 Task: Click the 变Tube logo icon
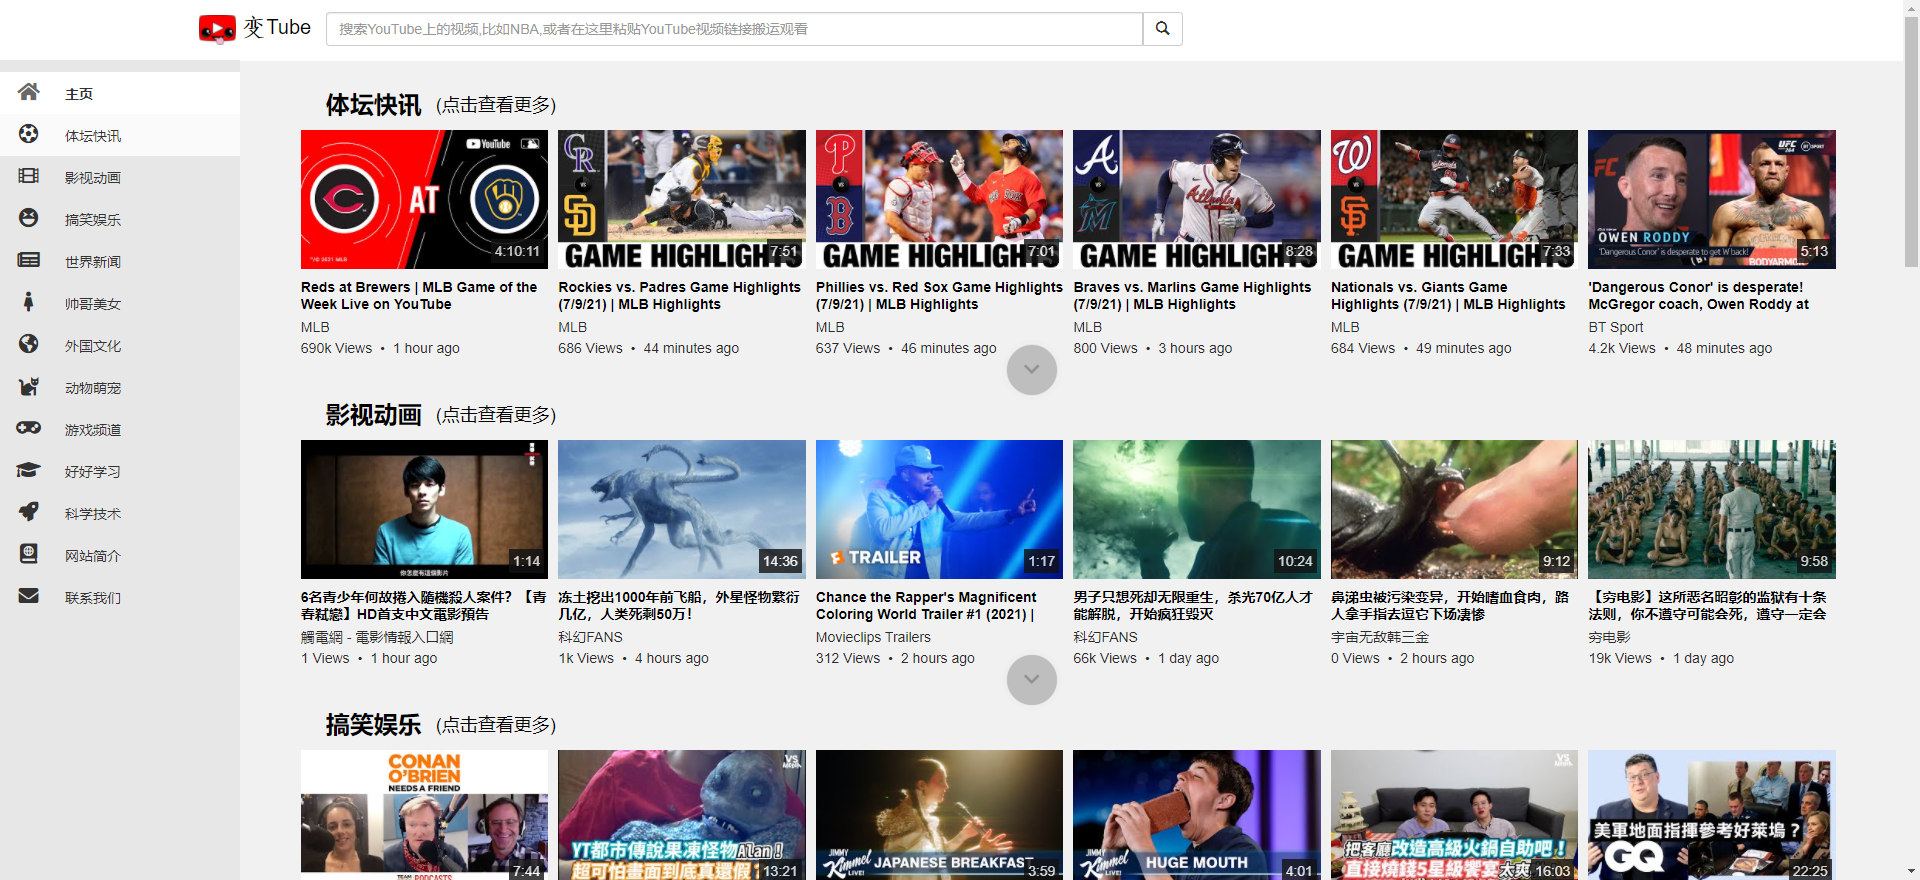coord(217,29)
